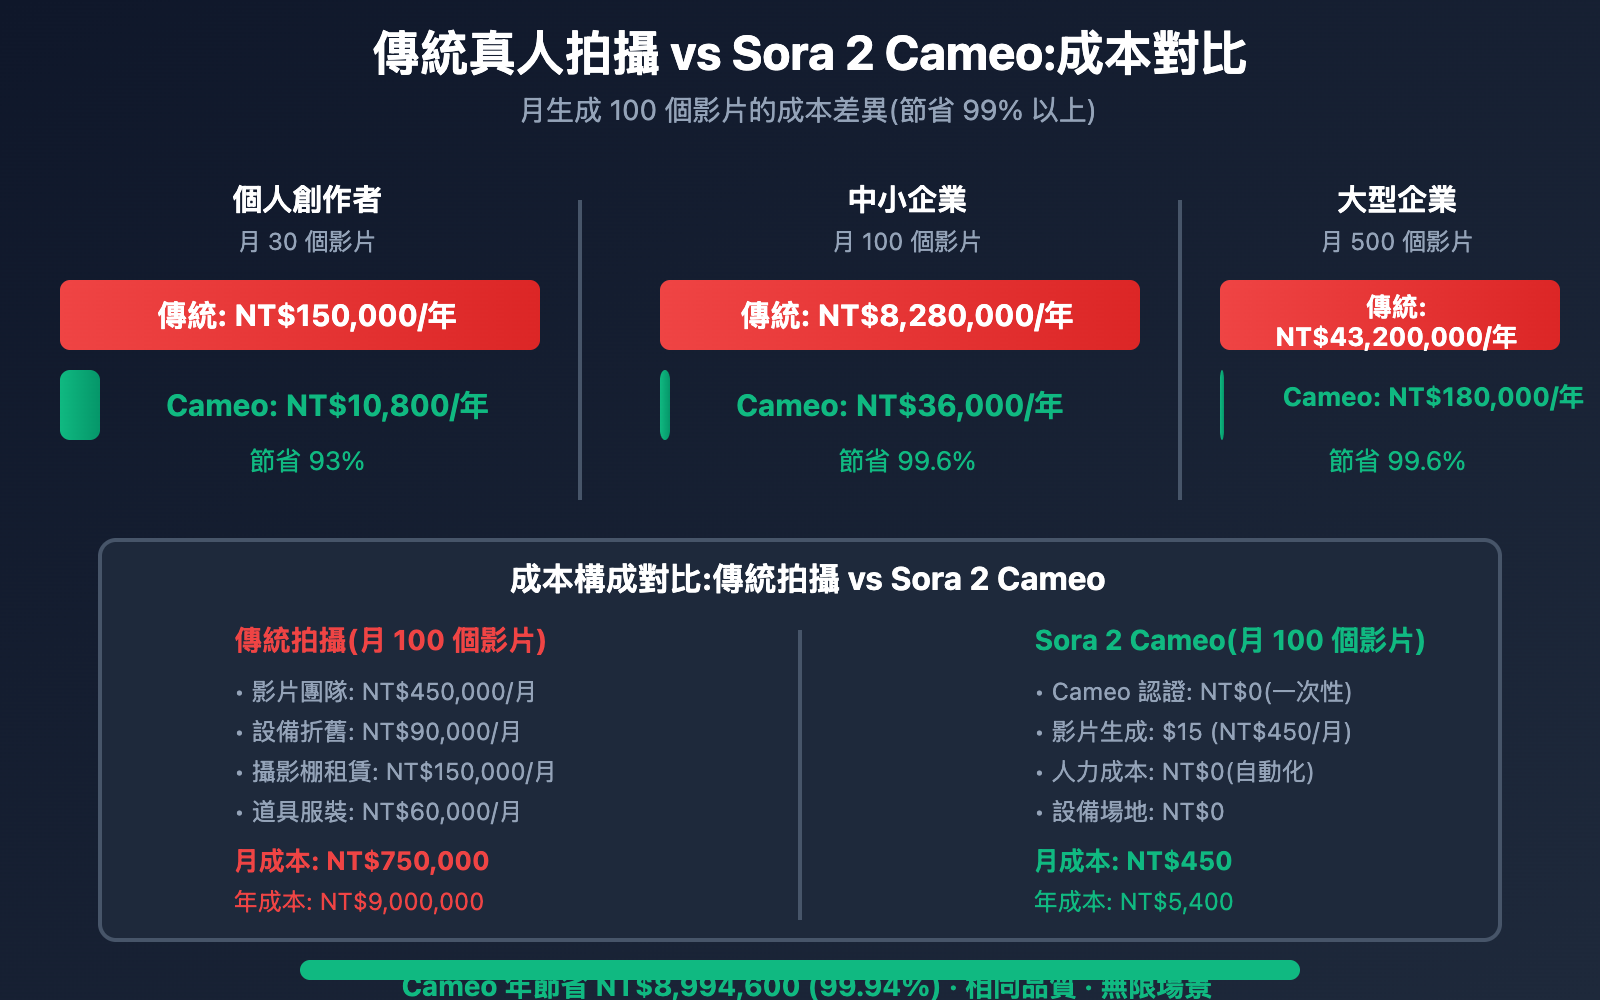Click the 月成本: NT$750,000 total

361,861
